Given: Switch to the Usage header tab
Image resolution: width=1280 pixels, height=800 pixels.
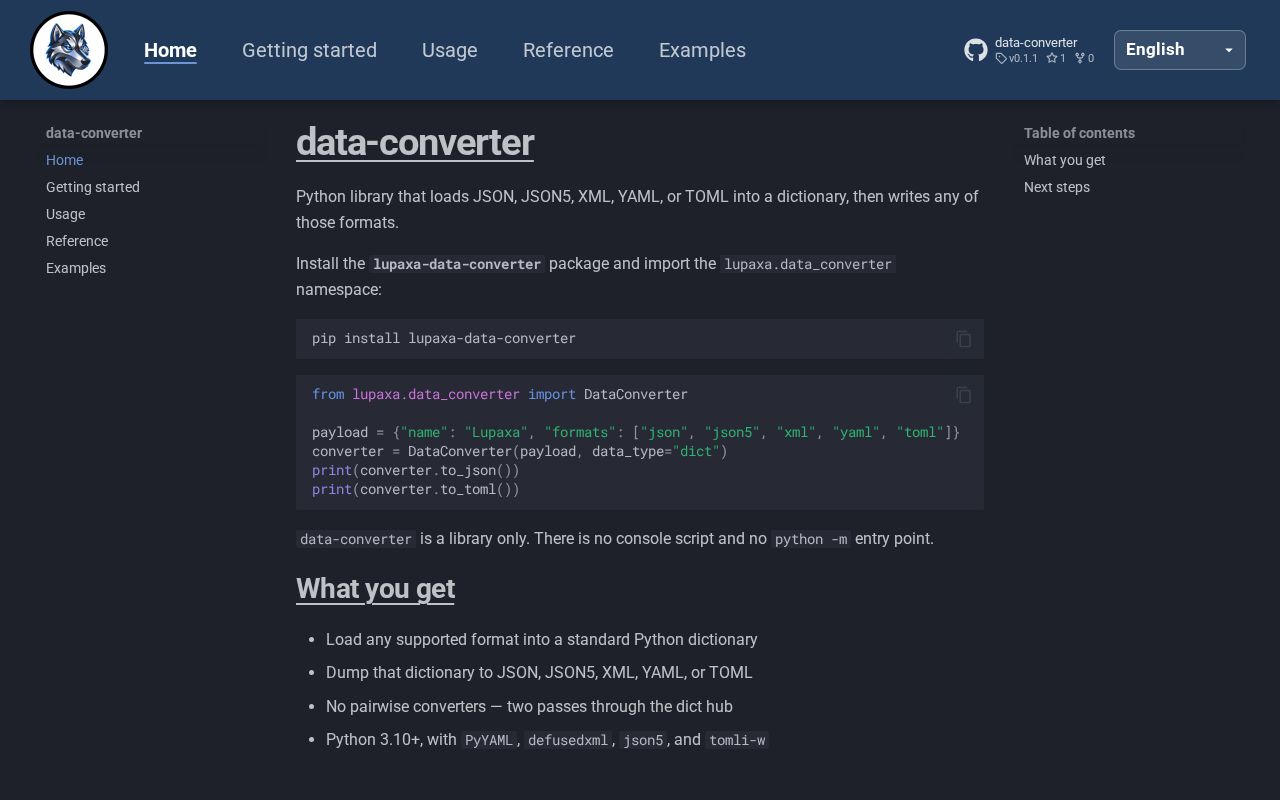Looking at the screenshot, I should point(450,50).
